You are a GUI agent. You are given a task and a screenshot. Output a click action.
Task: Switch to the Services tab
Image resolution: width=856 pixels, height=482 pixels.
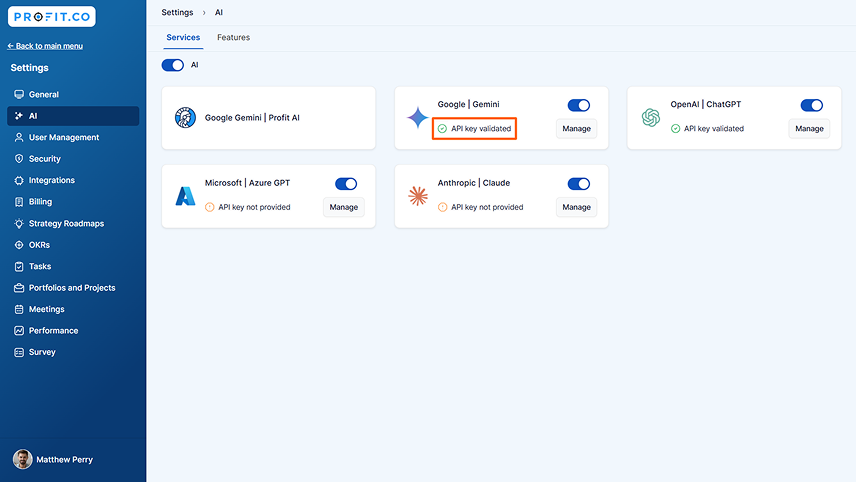click(183, 38)
